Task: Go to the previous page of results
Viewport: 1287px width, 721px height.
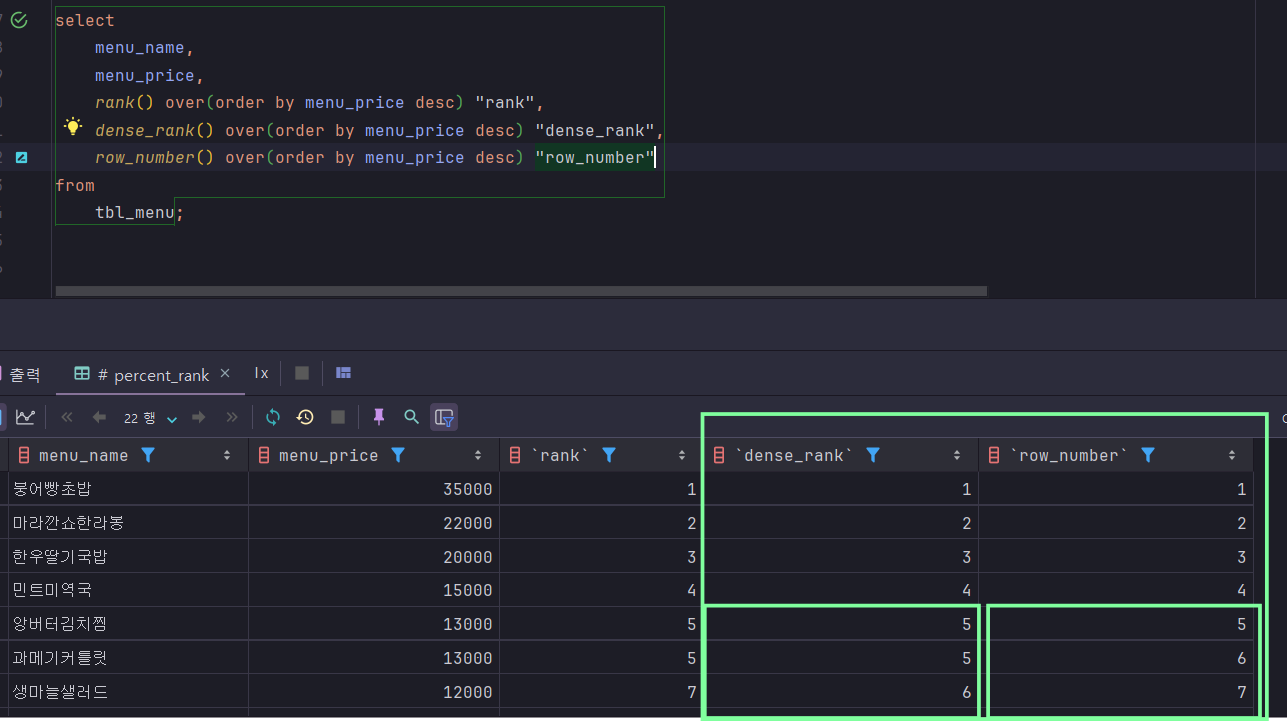Action: (x=99, y=417)
